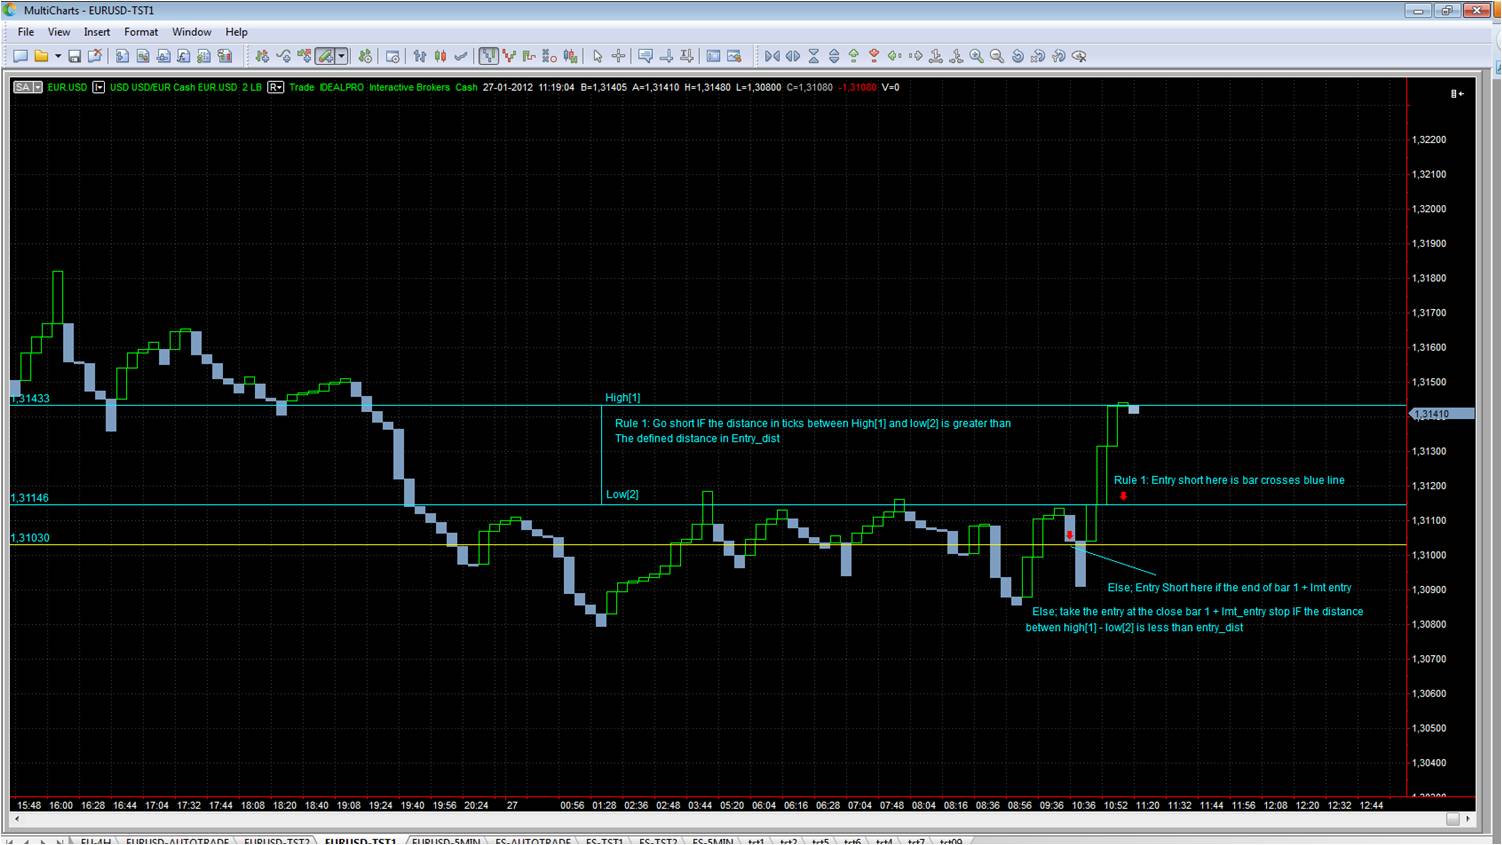Select the candlestick chart style icon
The height and width of the screenshot is (845, 1502).
tap(440, 56)
